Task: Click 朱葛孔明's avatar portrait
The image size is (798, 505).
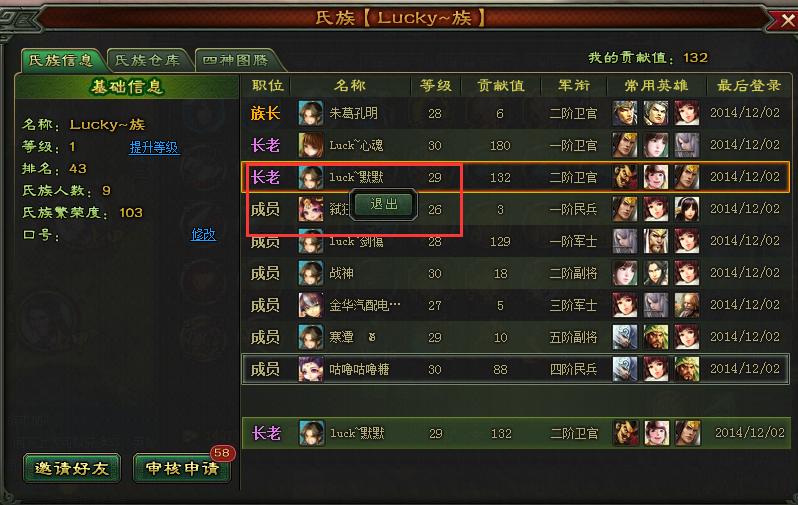Action: [310, 113]
